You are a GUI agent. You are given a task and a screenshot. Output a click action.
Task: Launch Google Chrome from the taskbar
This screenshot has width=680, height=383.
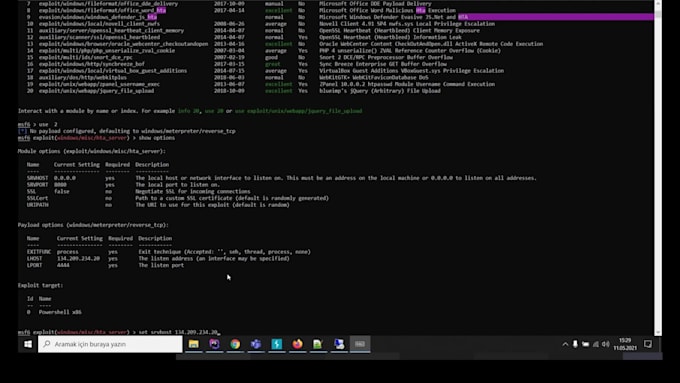(x=235, y=344)
